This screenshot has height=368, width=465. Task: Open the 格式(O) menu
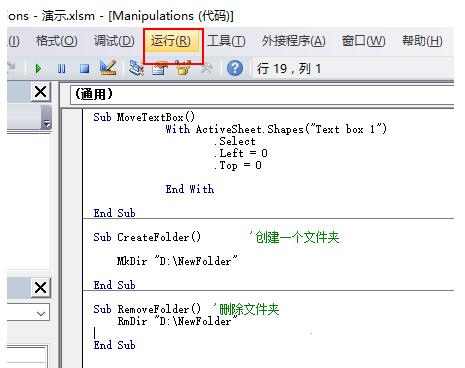pos(57,41)
